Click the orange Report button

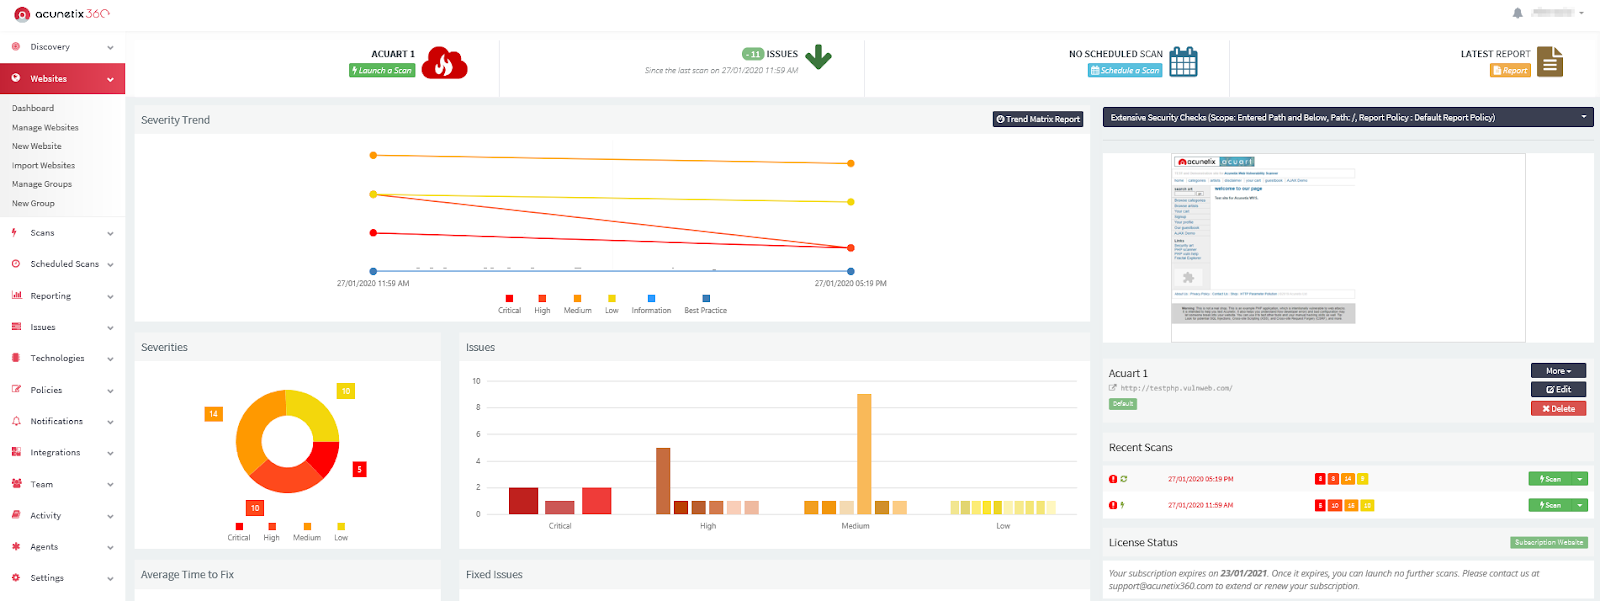(x=1510, y=70)
